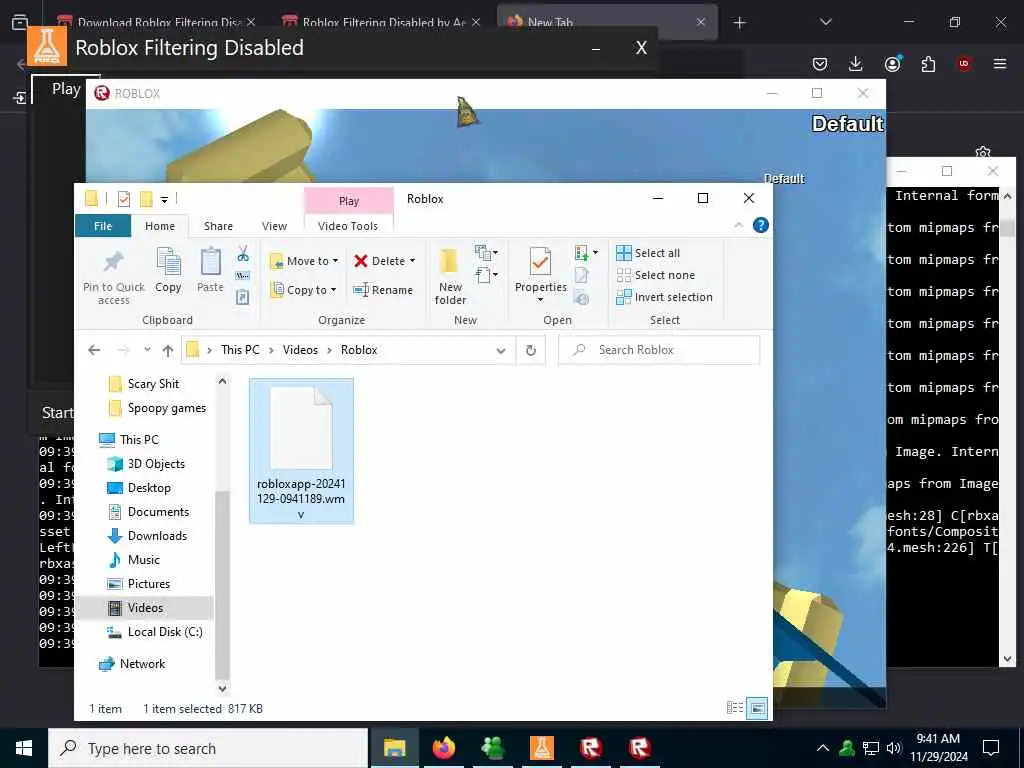Click the Paste shortcut icon
This screenshot has width=1024, height=768.
(x=243, y=297)
